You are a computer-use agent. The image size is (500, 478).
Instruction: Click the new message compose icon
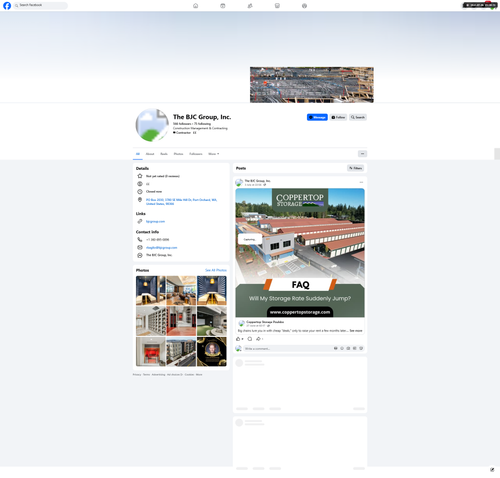(x=492, y=470)
